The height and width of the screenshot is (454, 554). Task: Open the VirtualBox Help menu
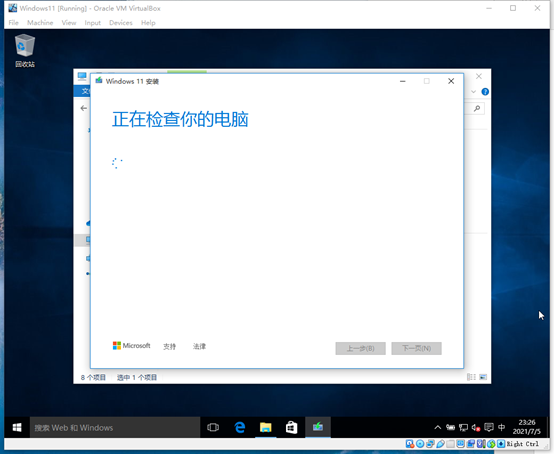(148, 23)
